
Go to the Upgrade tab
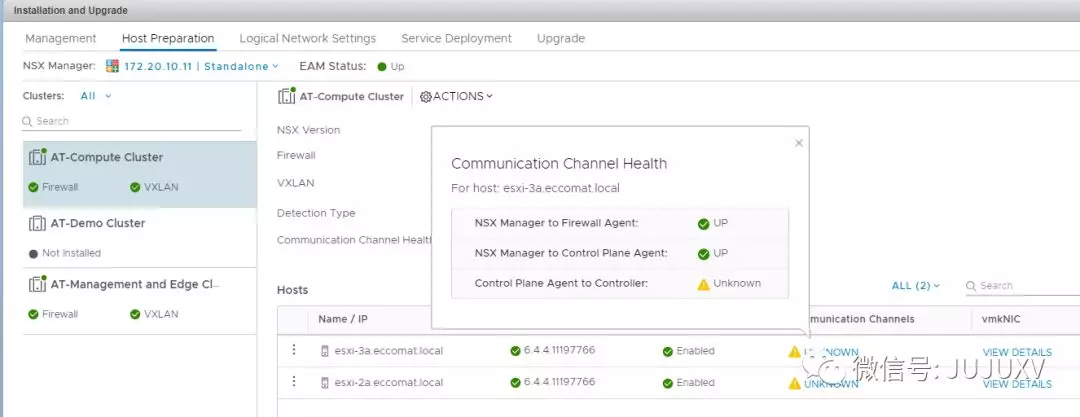tap(561, 39)
